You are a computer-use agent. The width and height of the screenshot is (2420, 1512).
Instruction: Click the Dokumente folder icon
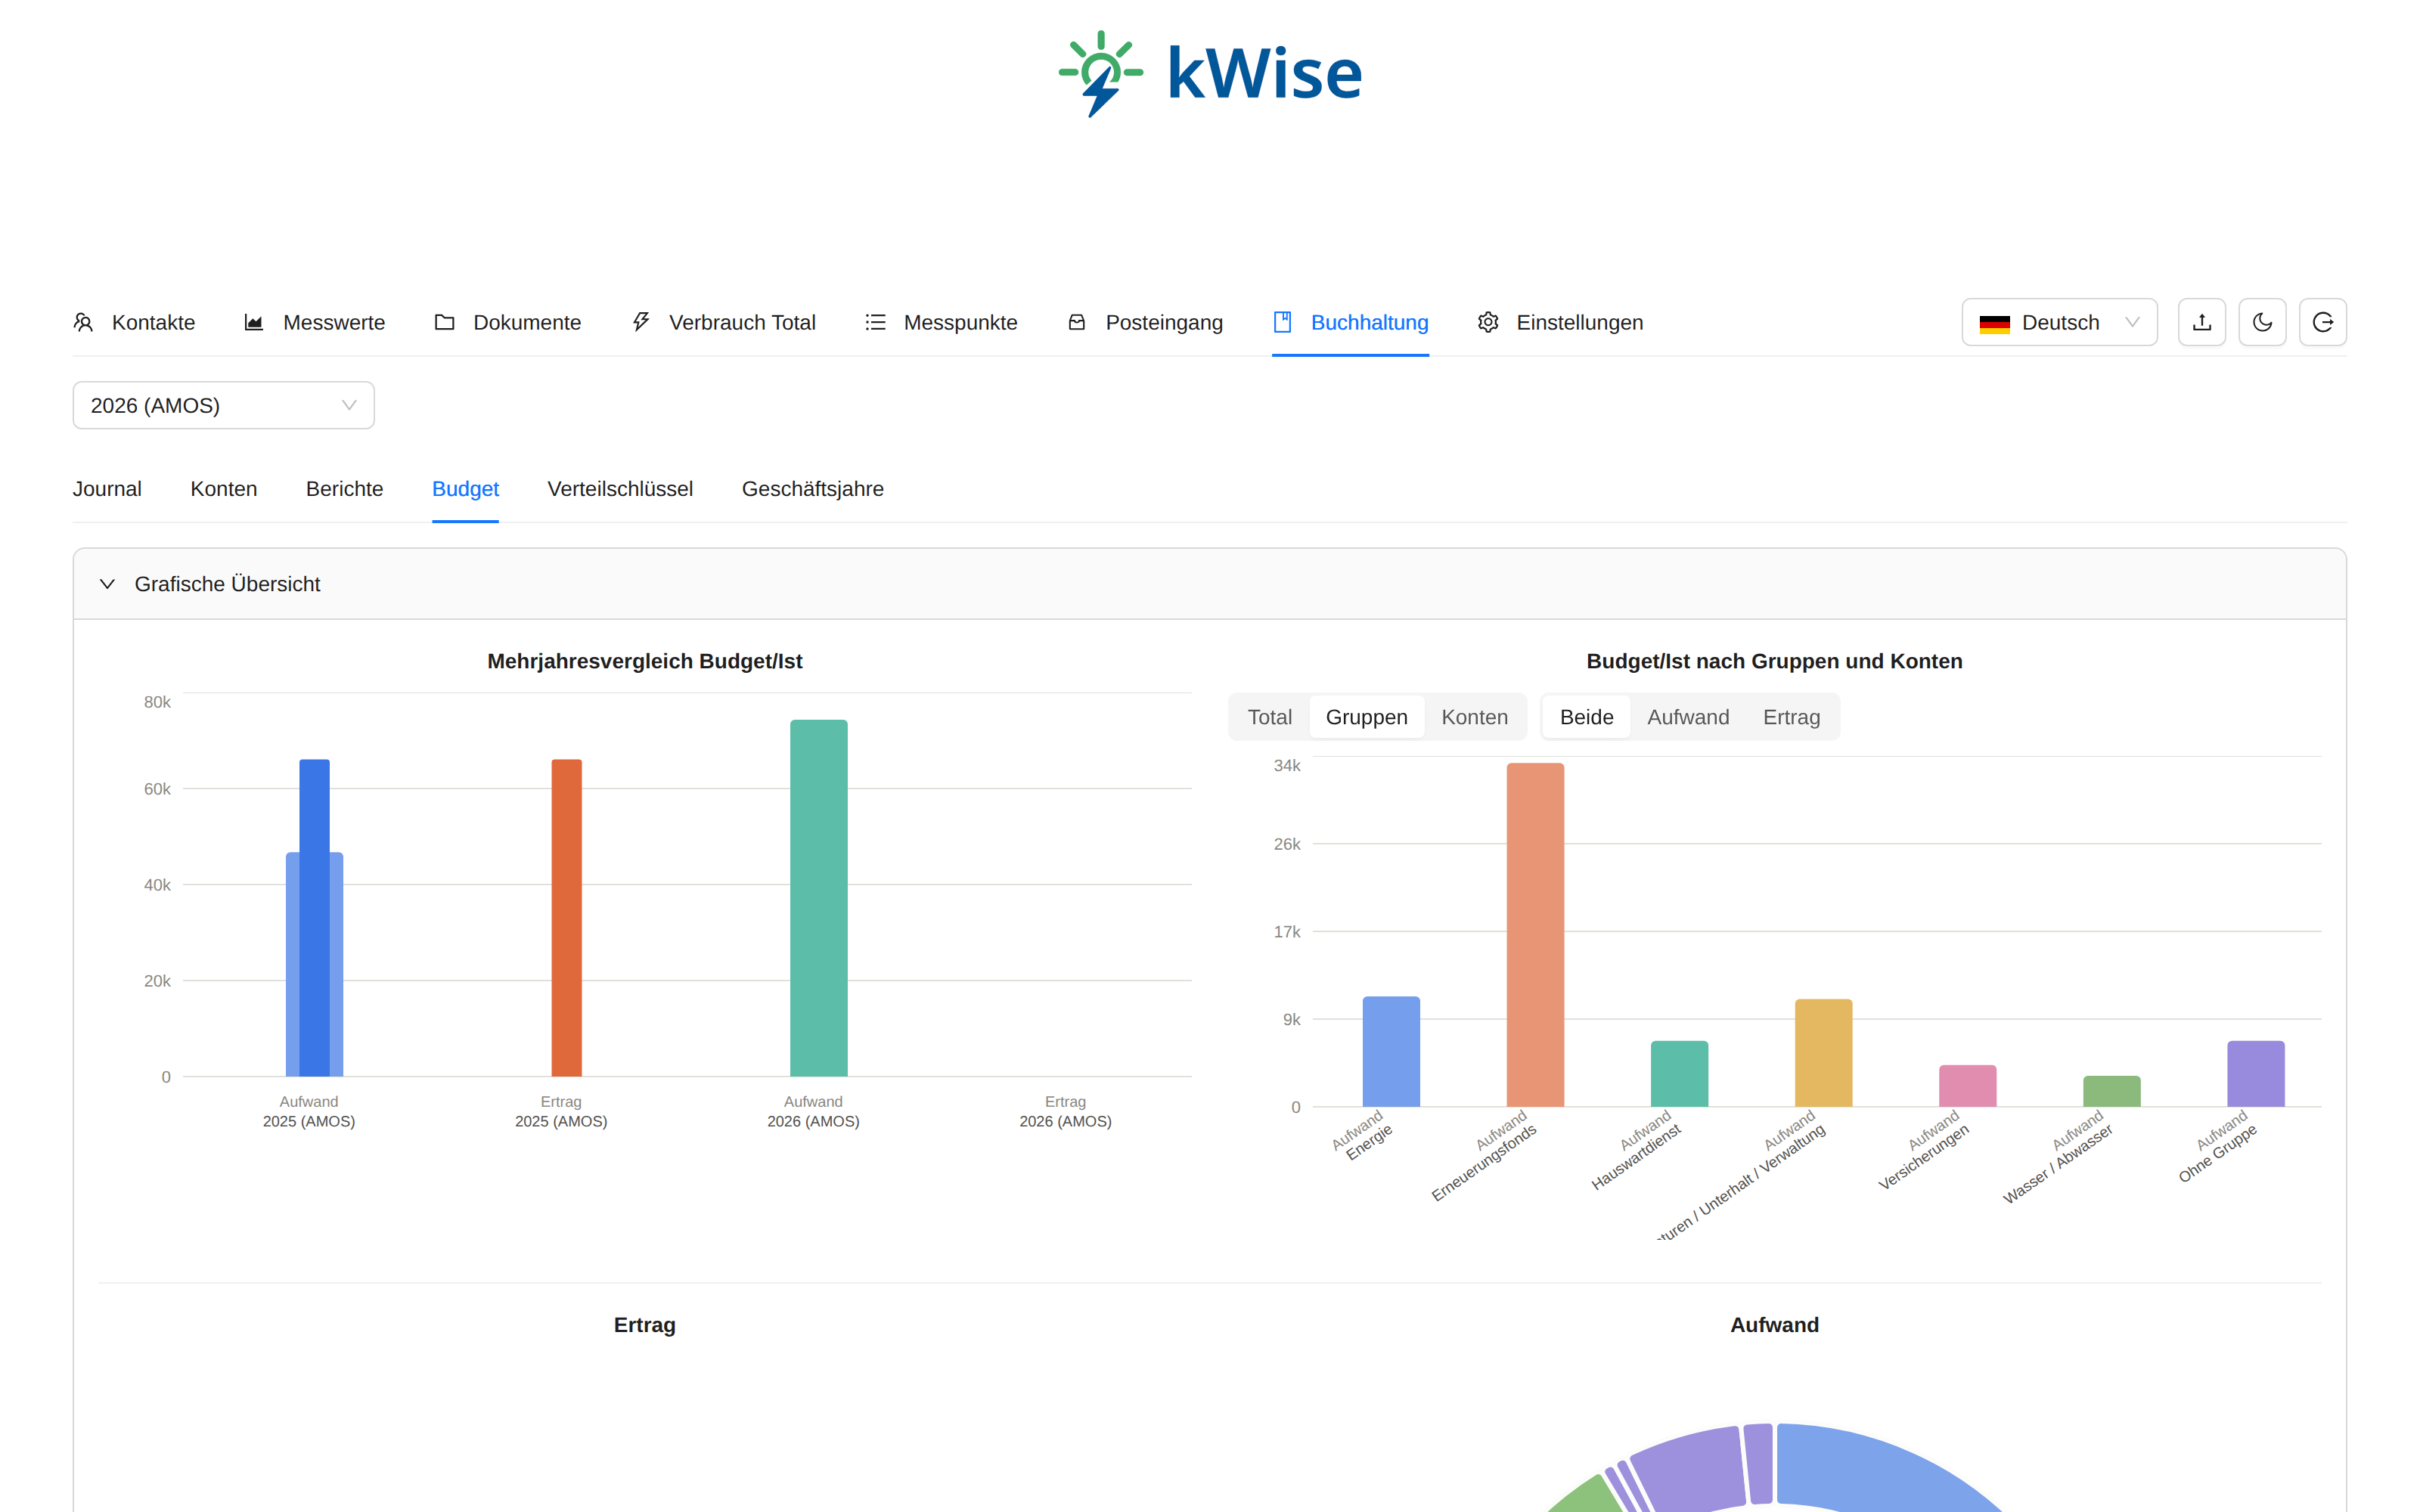[445, 322]
